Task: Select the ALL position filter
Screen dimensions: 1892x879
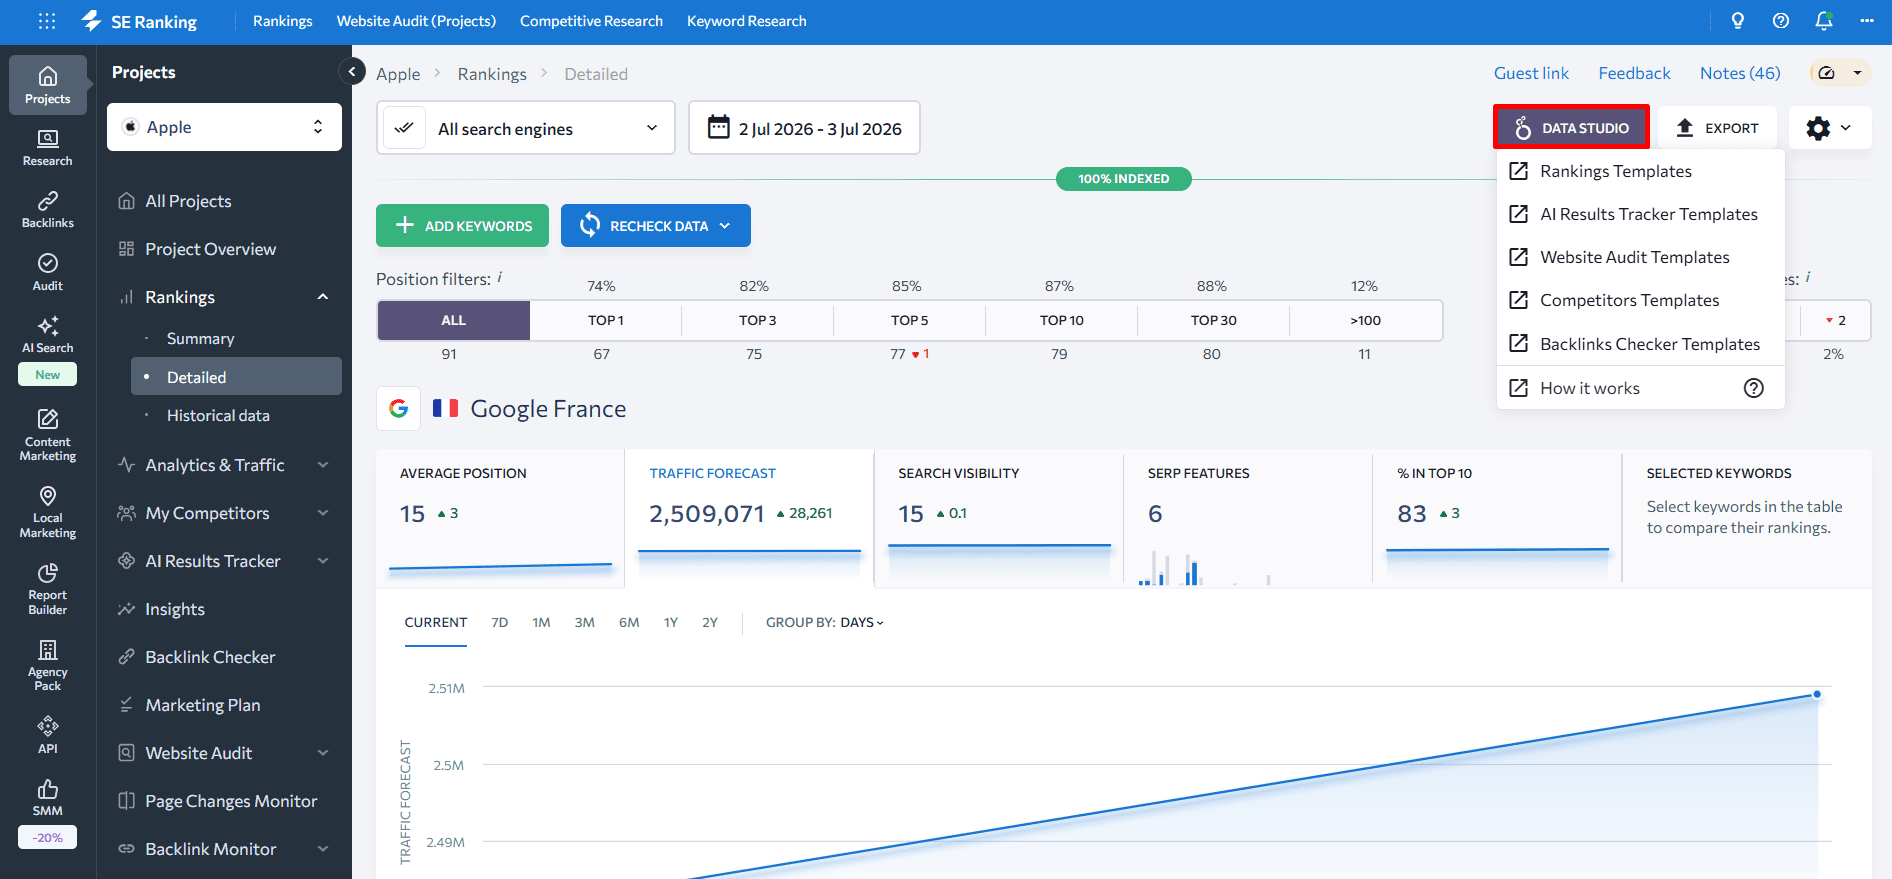Action: click(x=454, y=320)
